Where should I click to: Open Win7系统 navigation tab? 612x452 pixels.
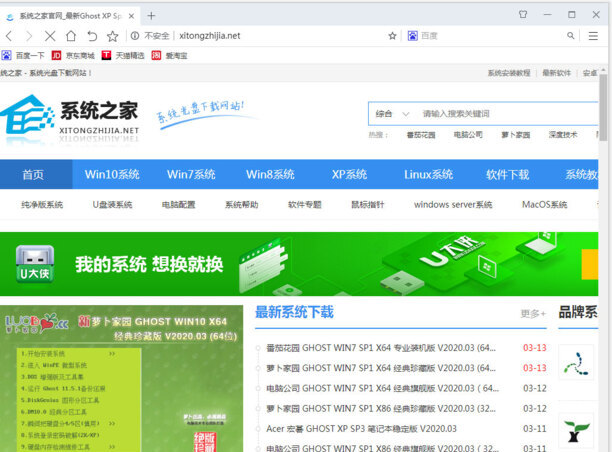tap(191, 174)
